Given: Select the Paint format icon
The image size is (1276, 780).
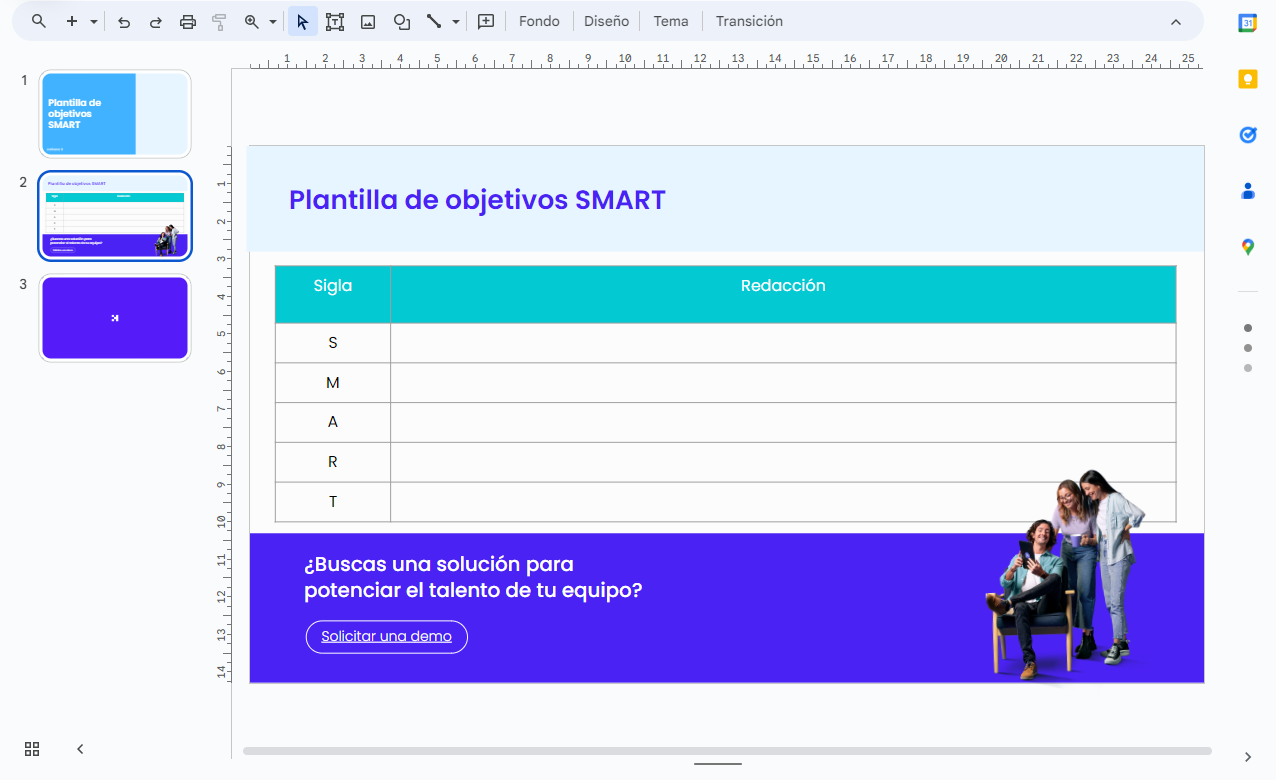Looking at the screenshot, I should point(219,20).
